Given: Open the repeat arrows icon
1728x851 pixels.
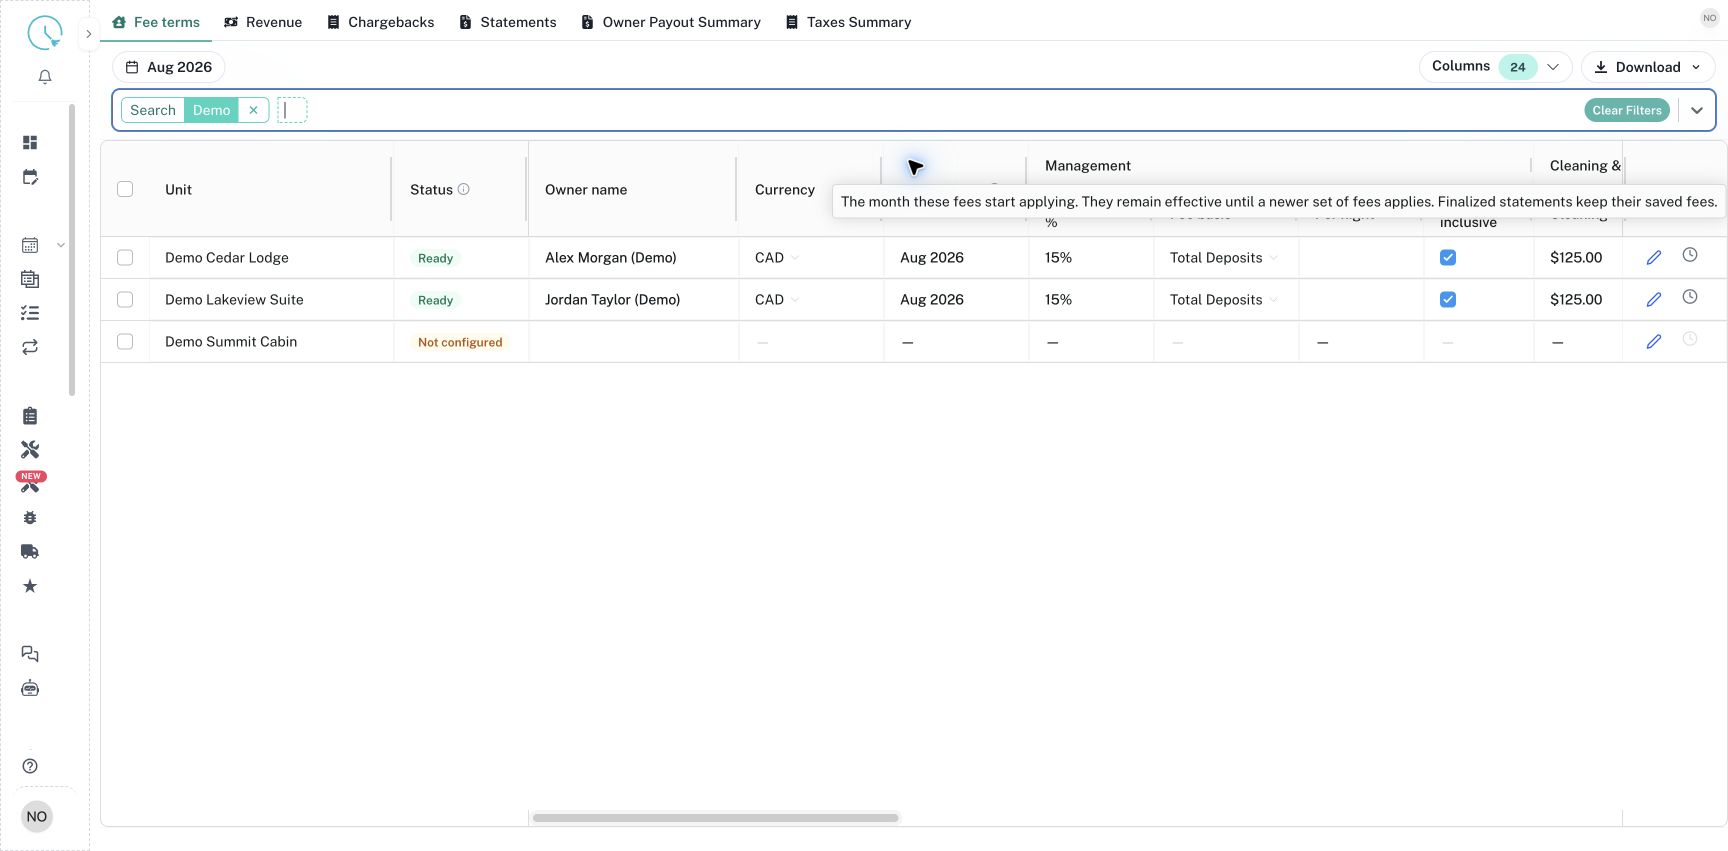Looking at the screenshot, I should [30, 347].
